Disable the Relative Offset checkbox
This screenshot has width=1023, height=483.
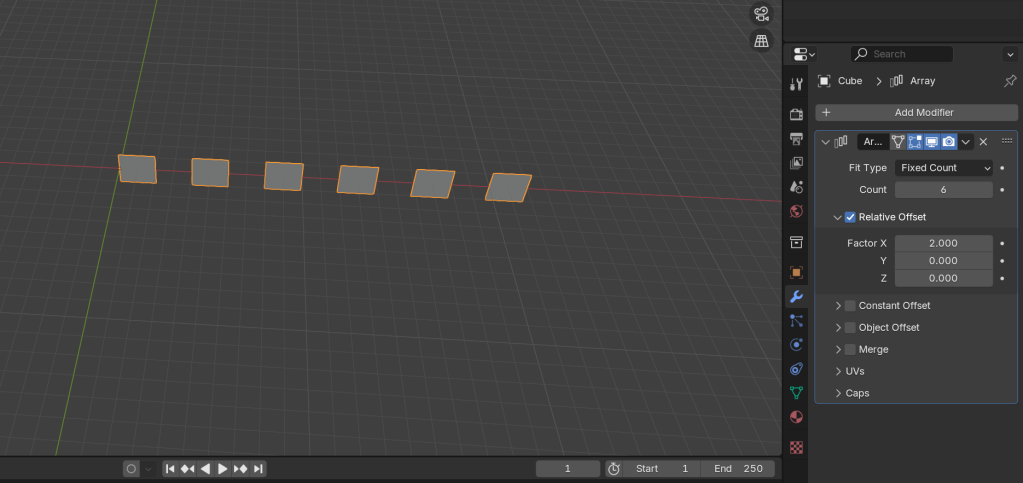pos(850,217)
